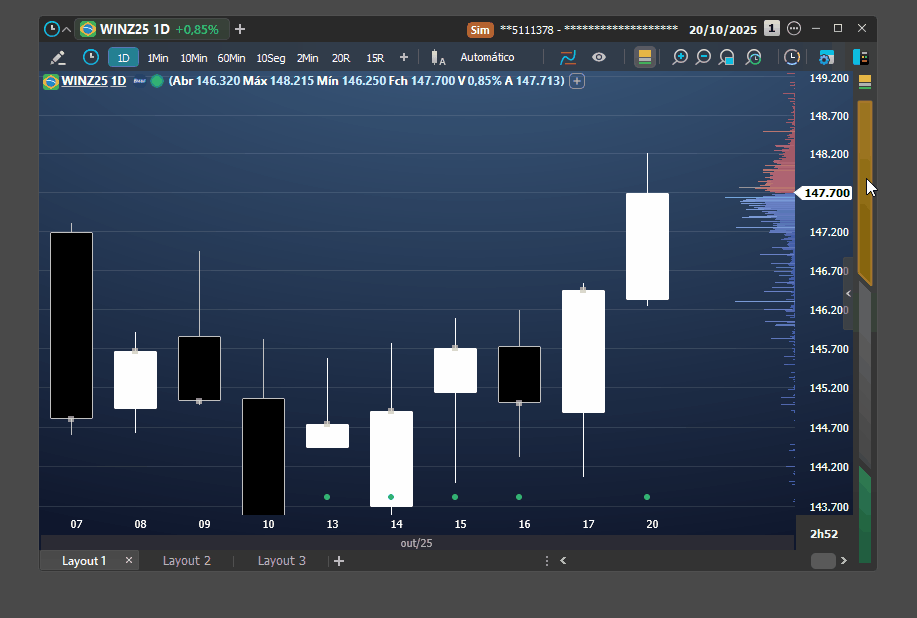Expand the chevron next to title clock
This screenshot has height=618, width=917.
click(x=67, y=29)
